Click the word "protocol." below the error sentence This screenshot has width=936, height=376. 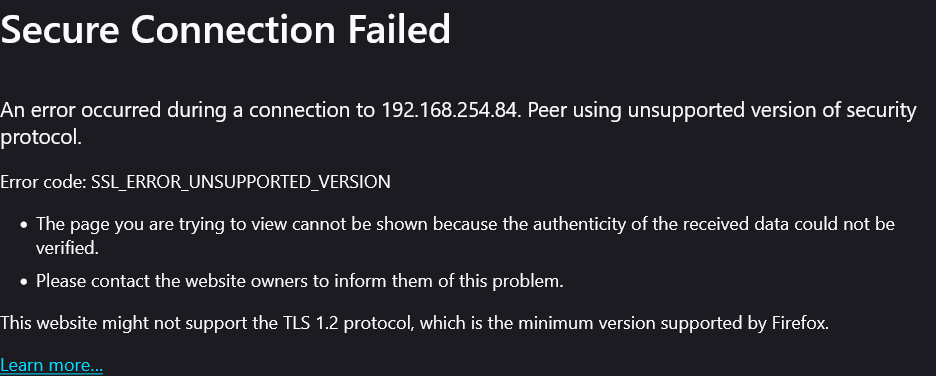click(40, 138)
